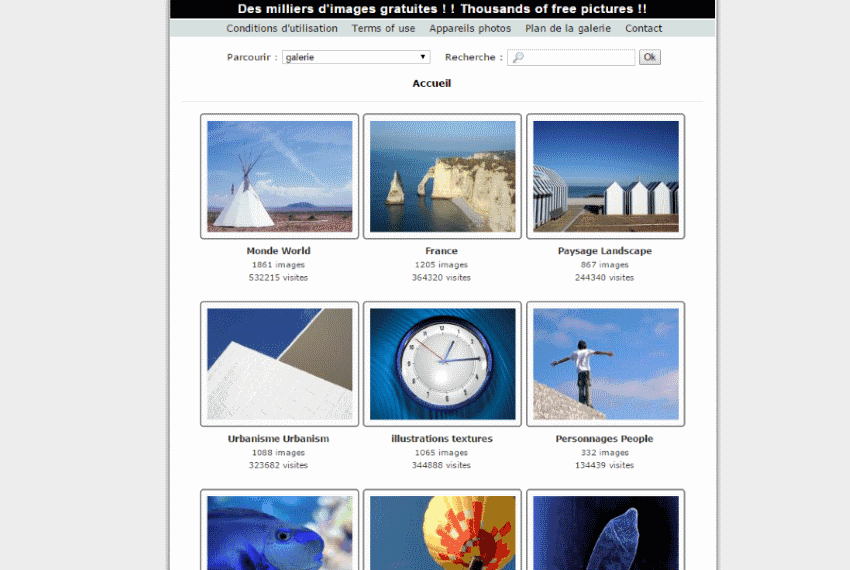850x570 pixels.
Task: Select the '323682 visites' text
Action: pos(278,465)
